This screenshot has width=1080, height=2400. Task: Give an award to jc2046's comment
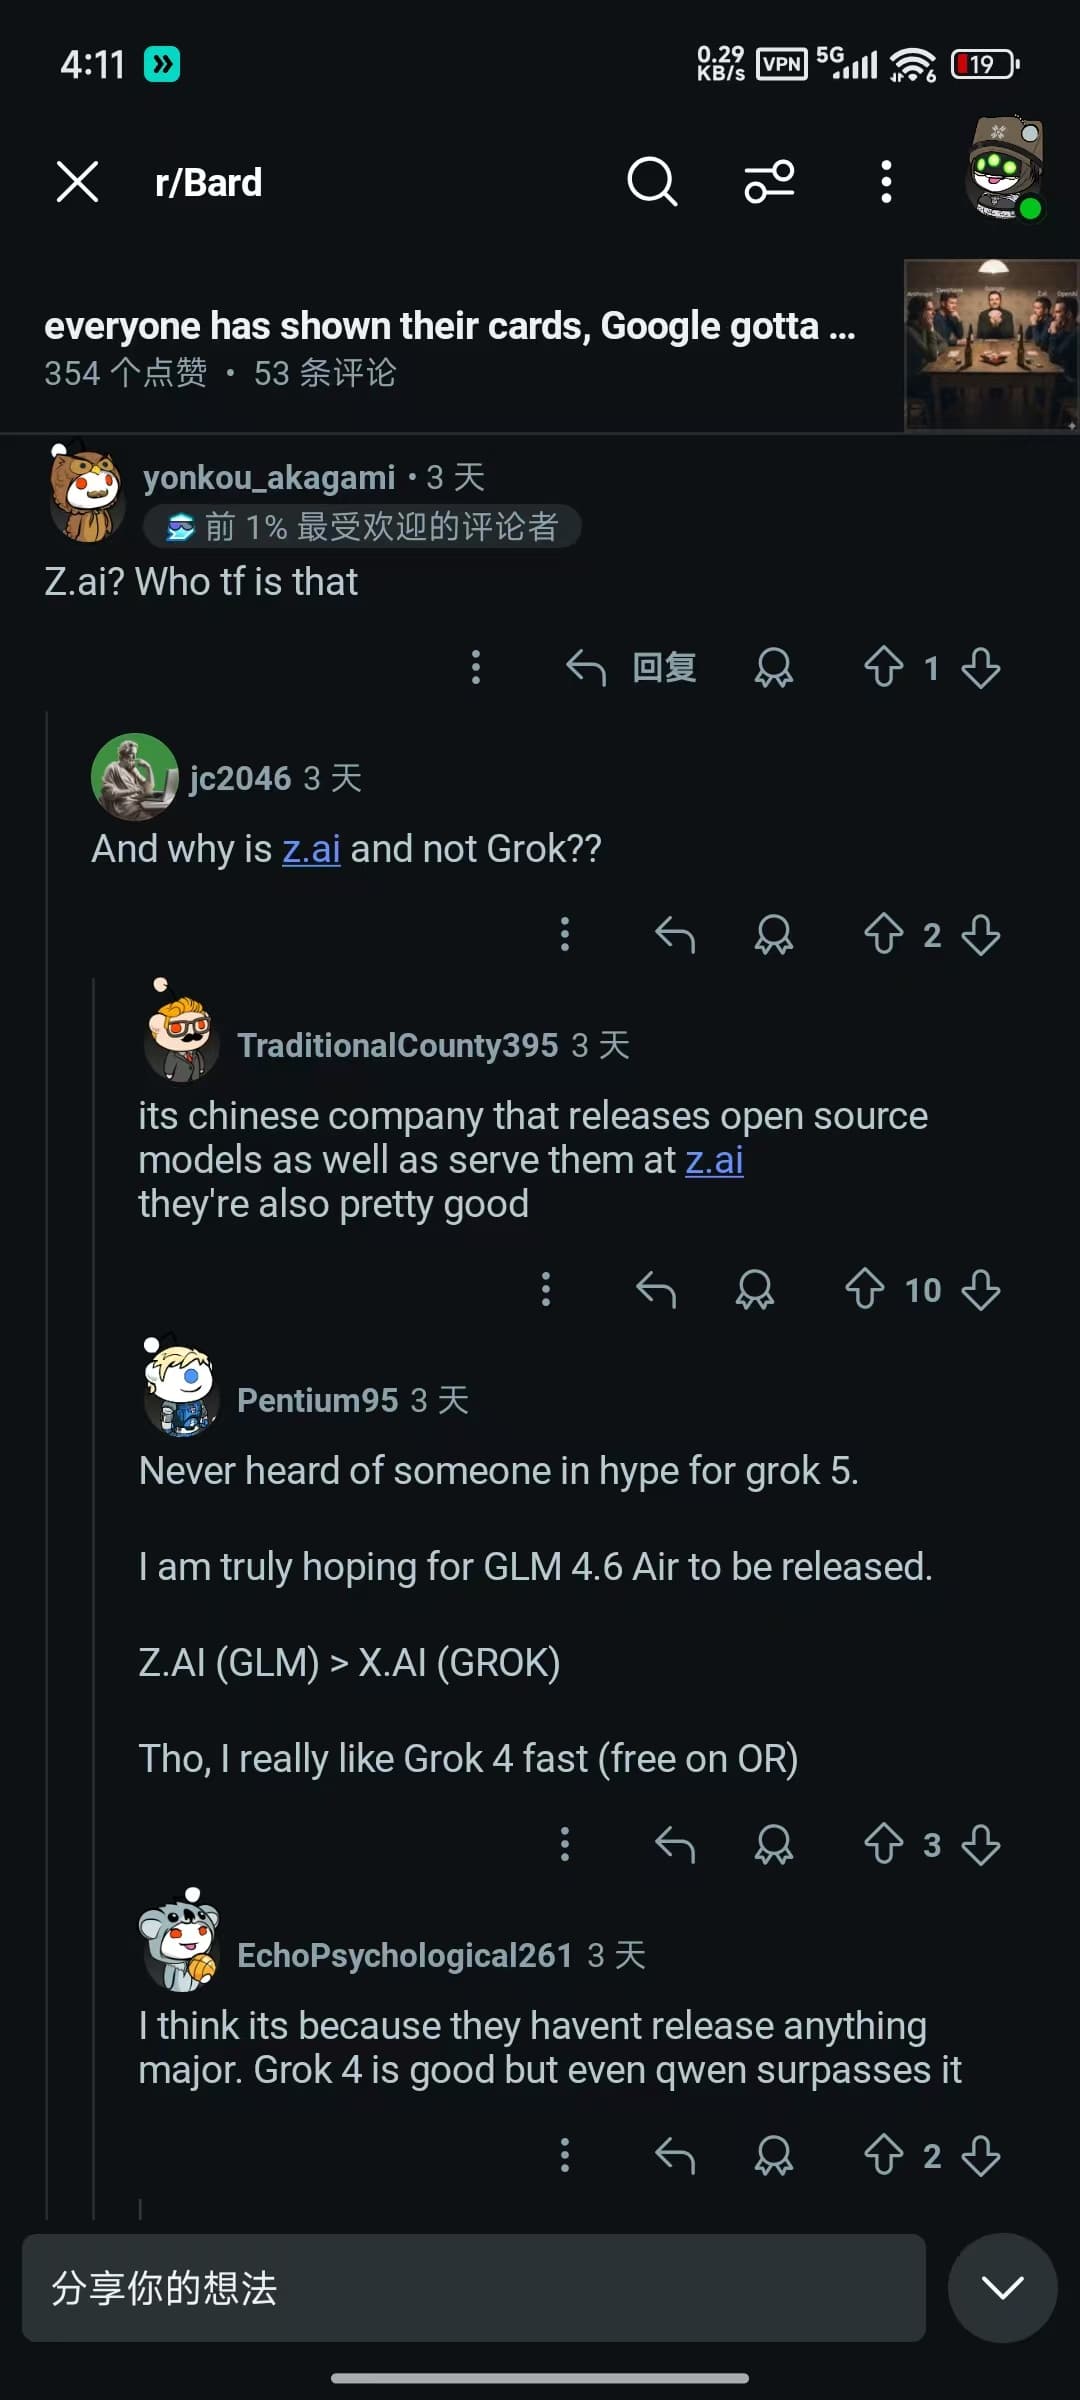pos(773,935)
